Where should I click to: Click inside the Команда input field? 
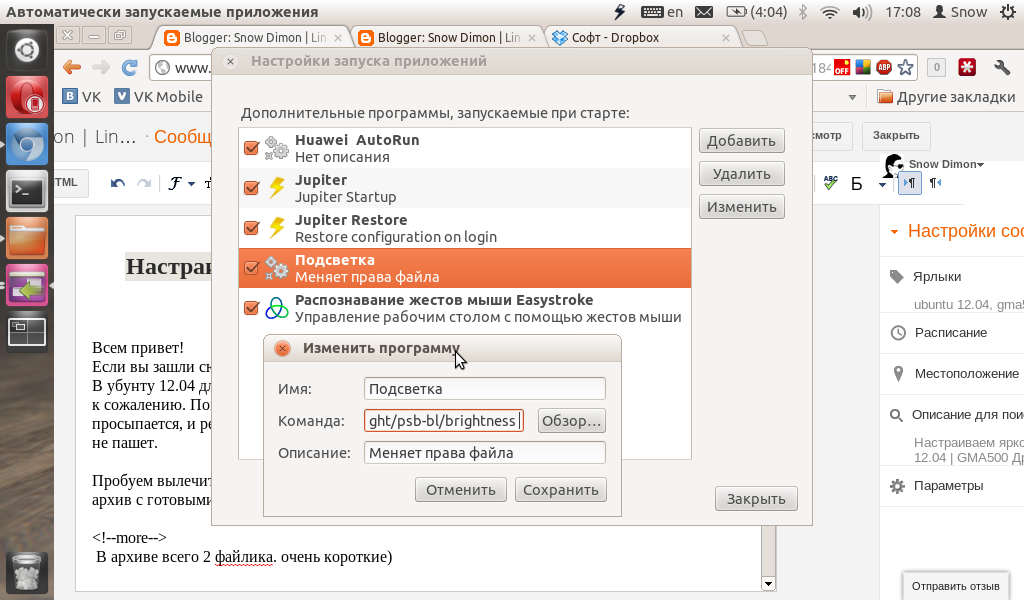click(x=444, y=420)
